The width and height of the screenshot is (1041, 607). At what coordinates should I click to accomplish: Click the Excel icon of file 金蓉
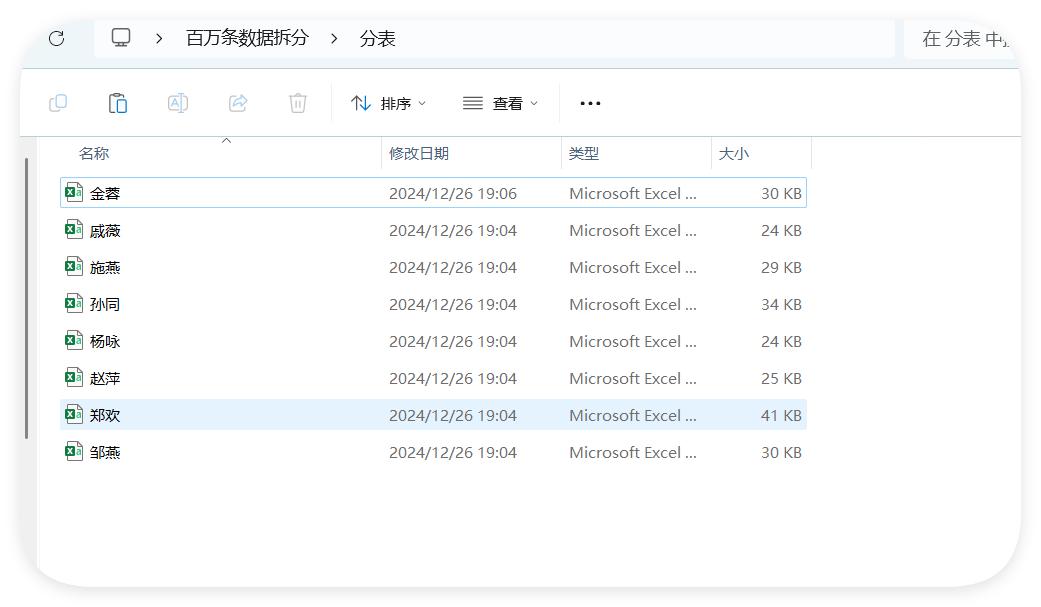74,193
